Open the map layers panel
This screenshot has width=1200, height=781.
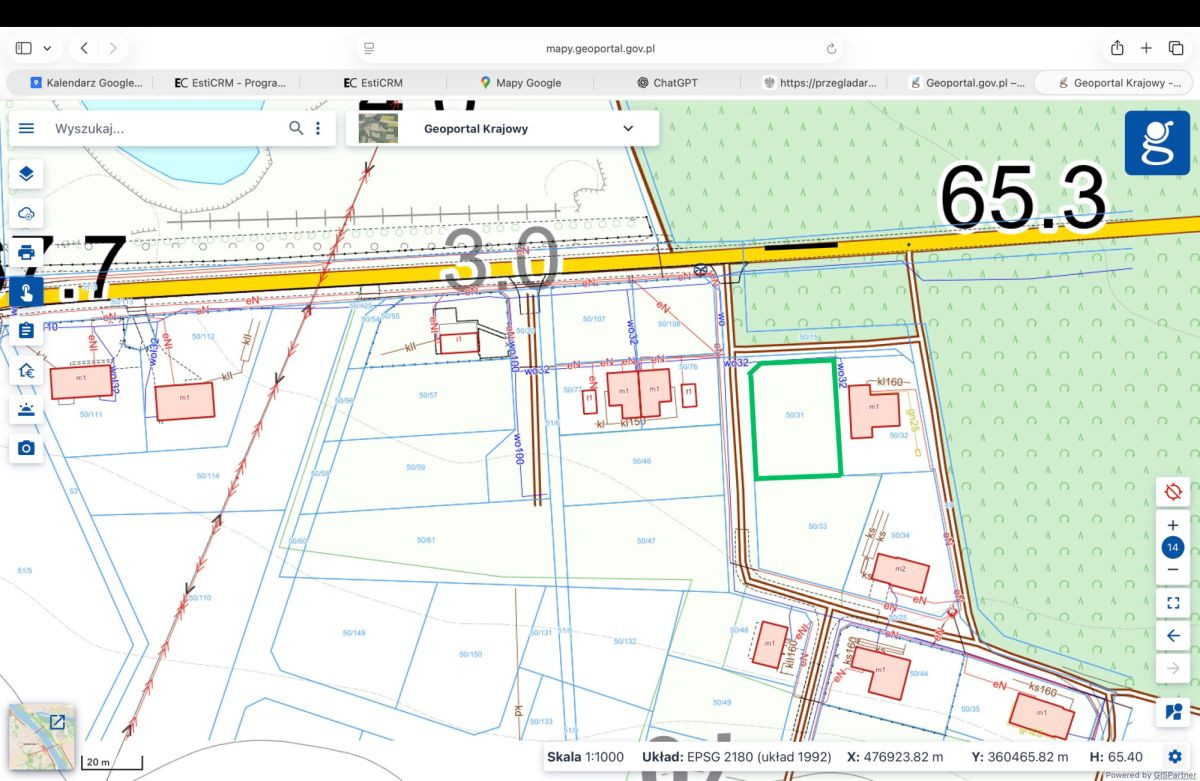pos(26,173)
